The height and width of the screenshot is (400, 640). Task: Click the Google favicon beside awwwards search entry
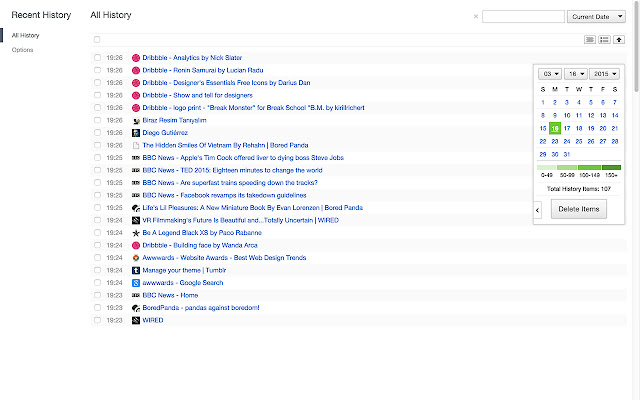136,283
